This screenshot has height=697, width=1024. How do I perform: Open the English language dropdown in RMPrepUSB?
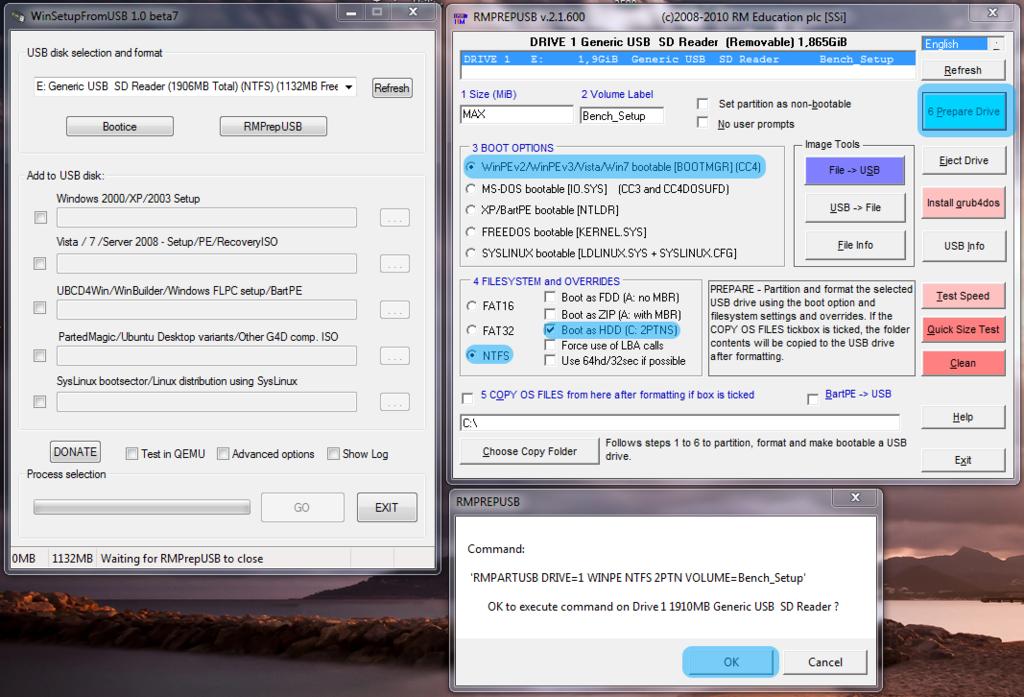[x=996, y=44]
